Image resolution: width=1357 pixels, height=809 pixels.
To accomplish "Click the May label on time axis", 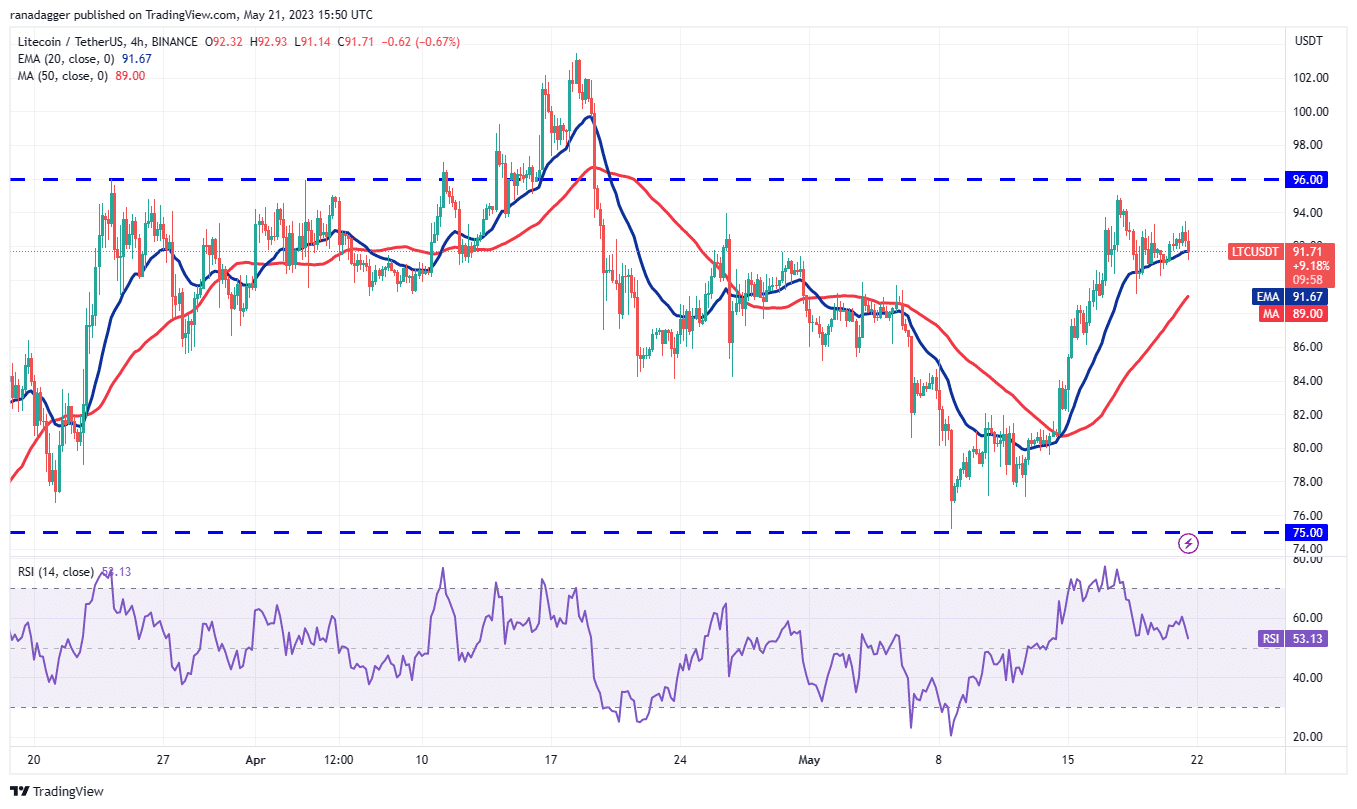I will (x=809, y=760).
